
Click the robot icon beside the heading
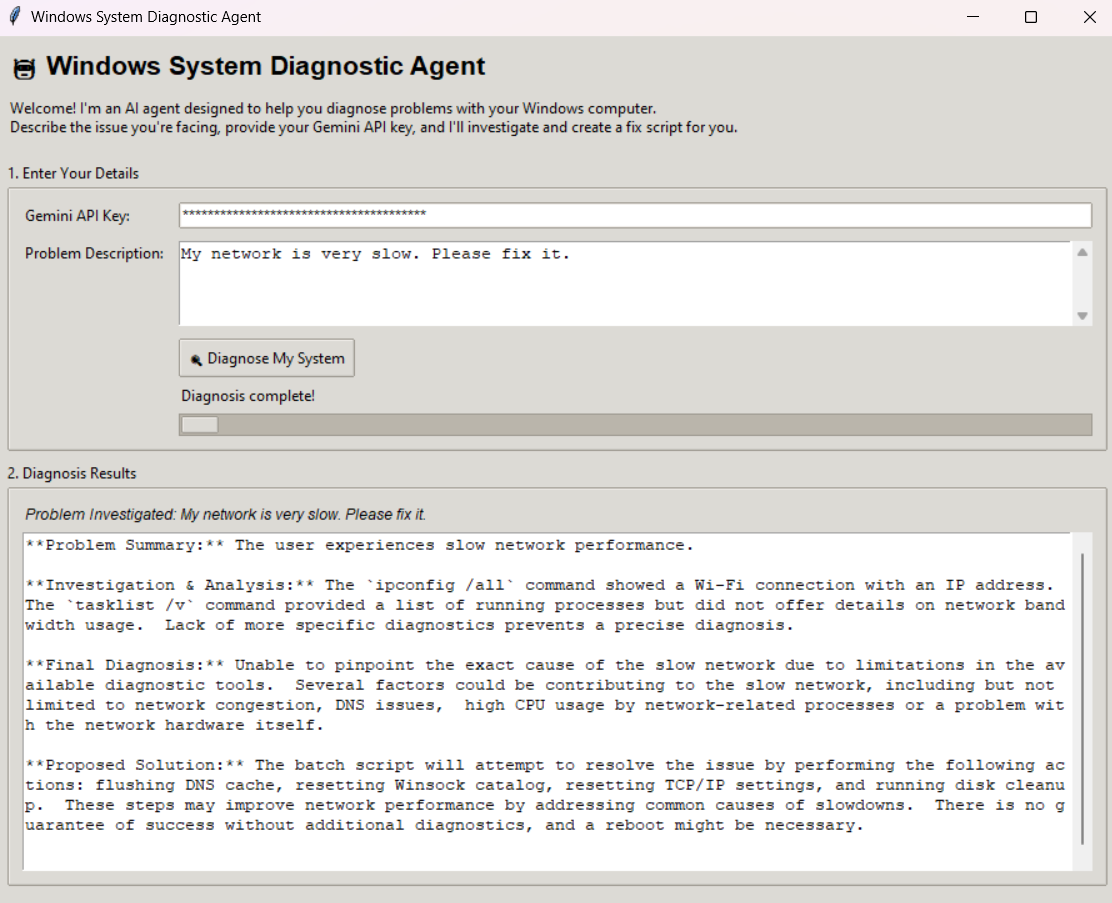click(25, 68)
